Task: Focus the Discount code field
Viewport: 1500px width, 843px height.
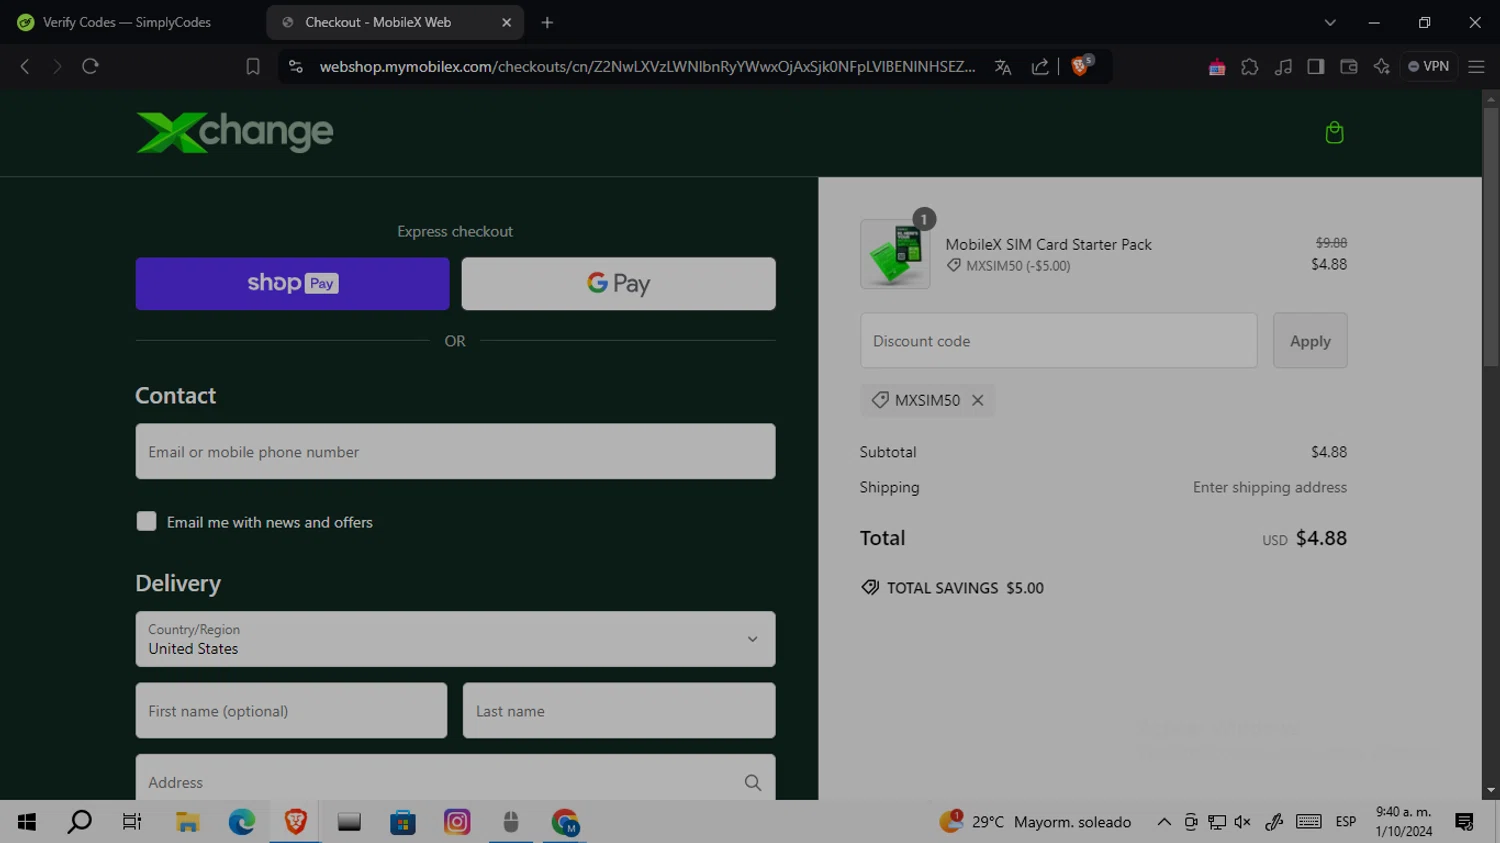Action: click(1058, 341)
